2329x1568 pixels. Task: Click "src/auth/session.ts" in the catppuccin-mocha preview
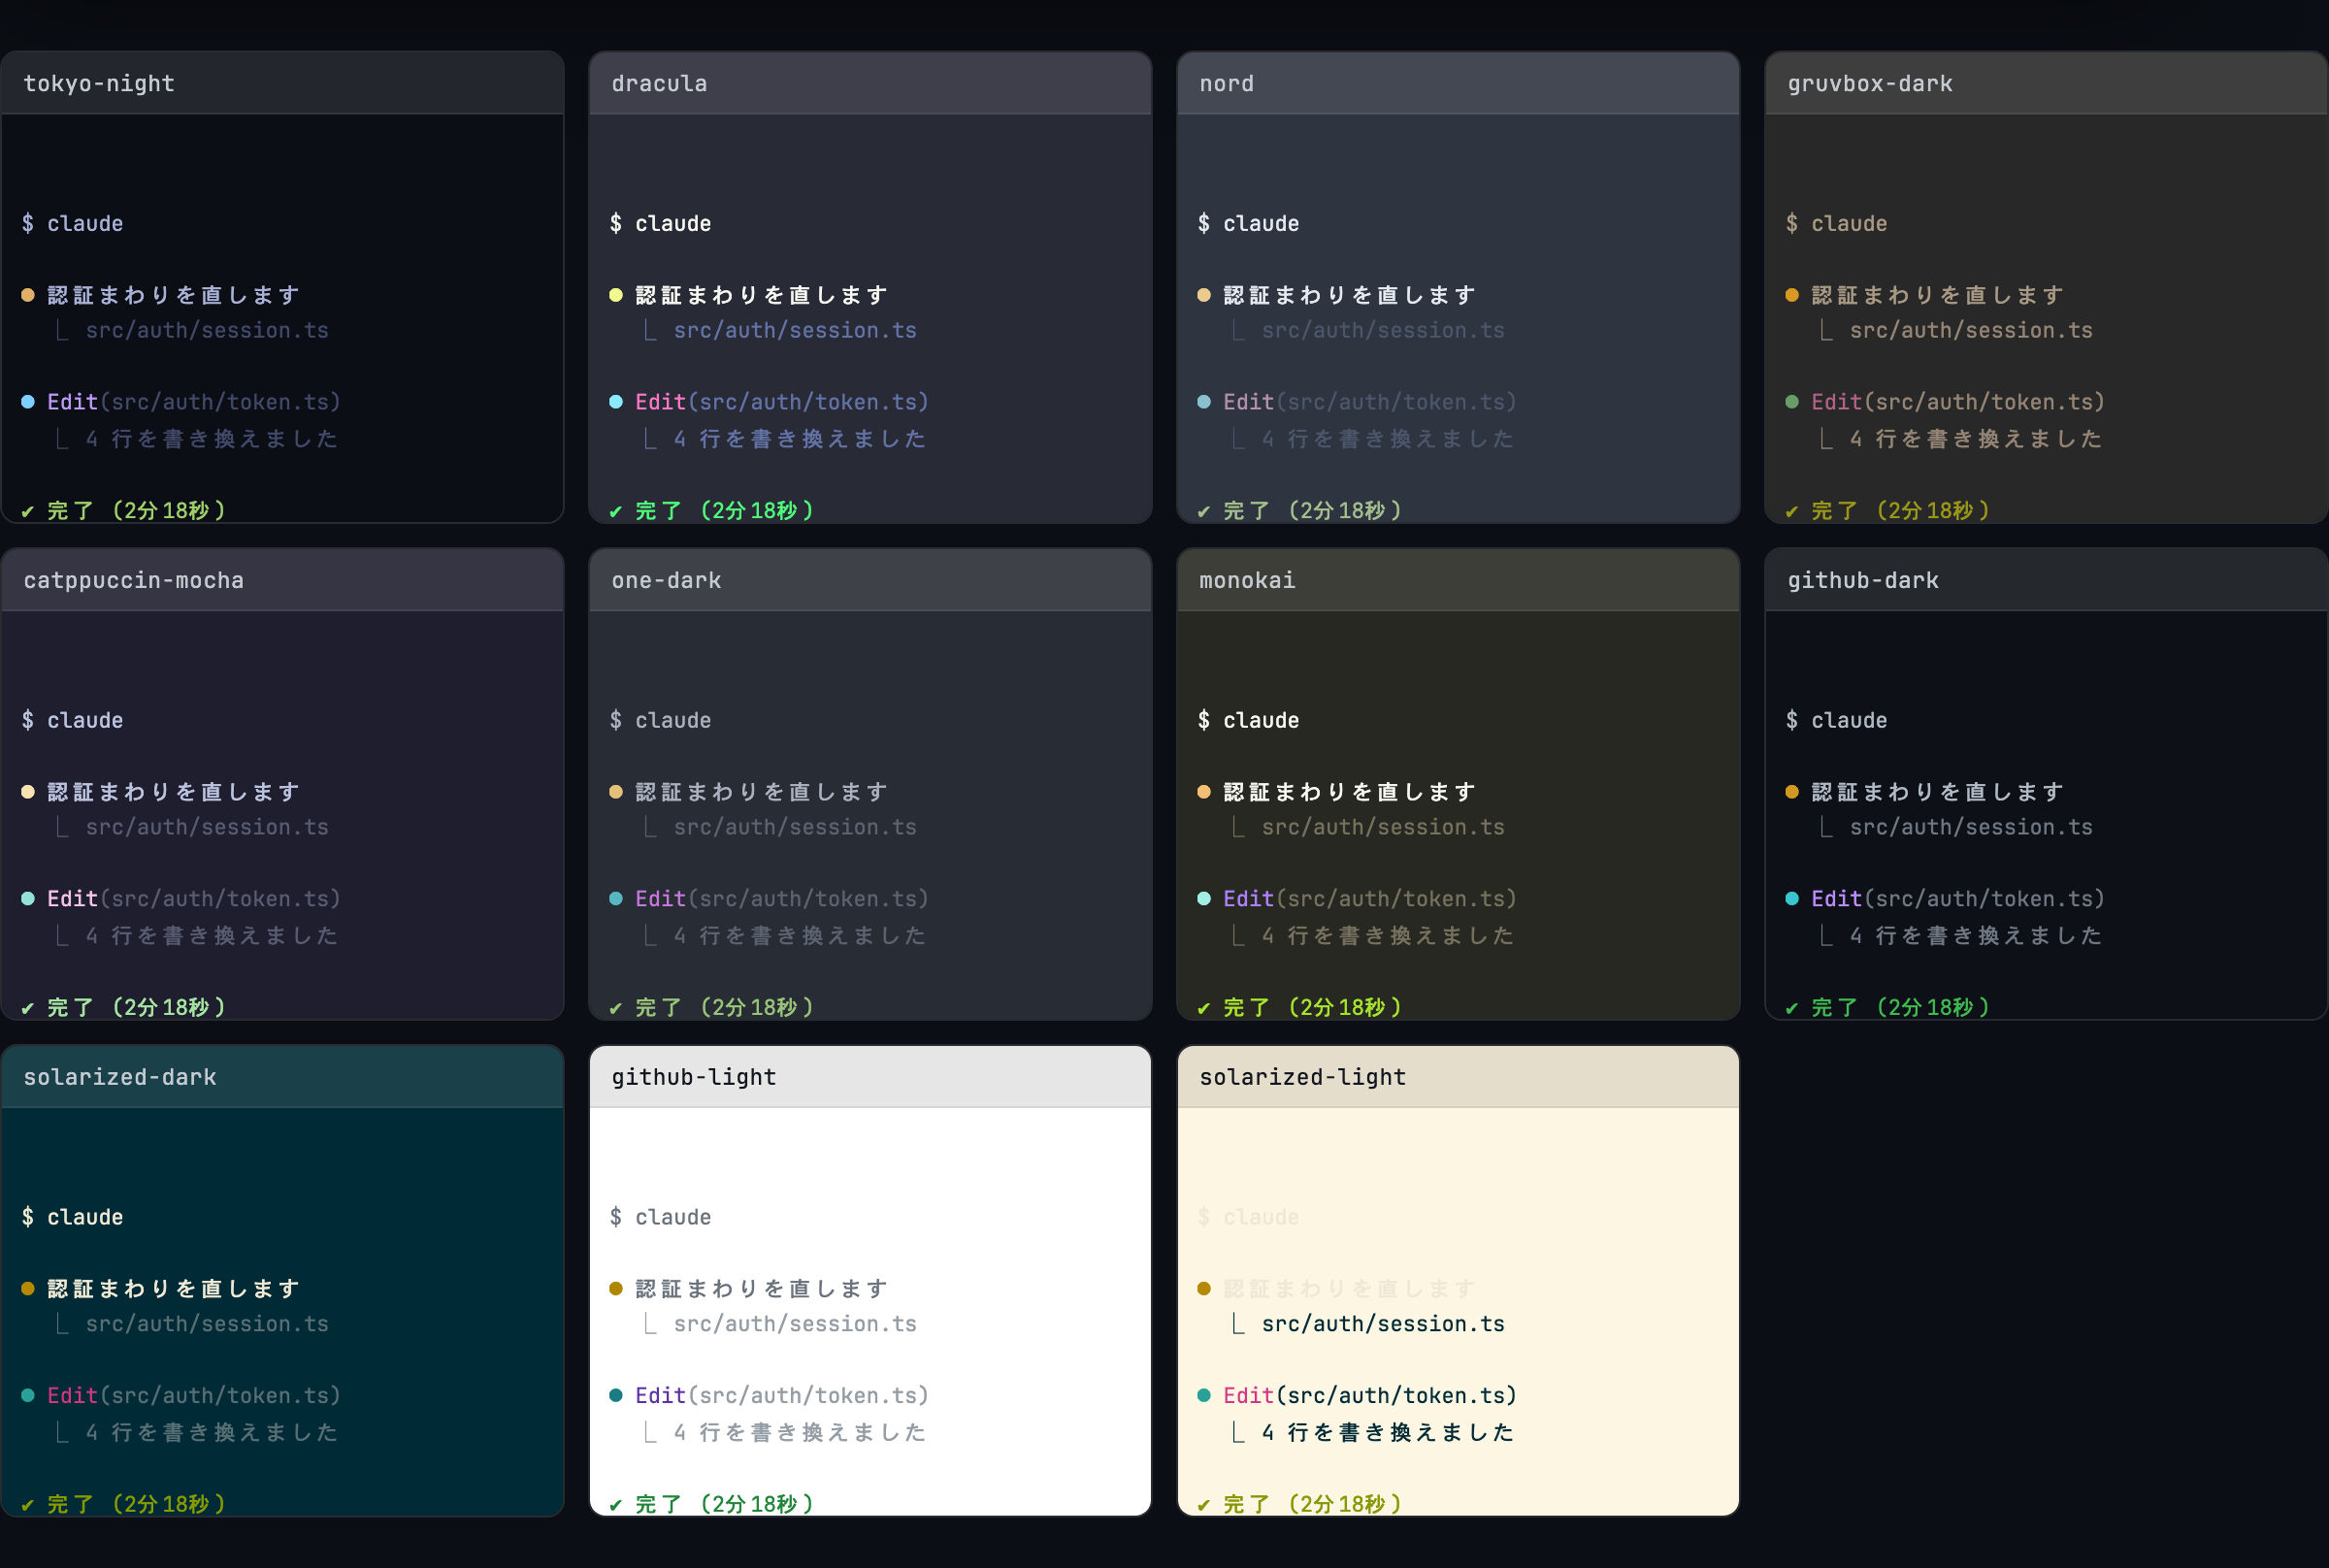click(207, 827)
